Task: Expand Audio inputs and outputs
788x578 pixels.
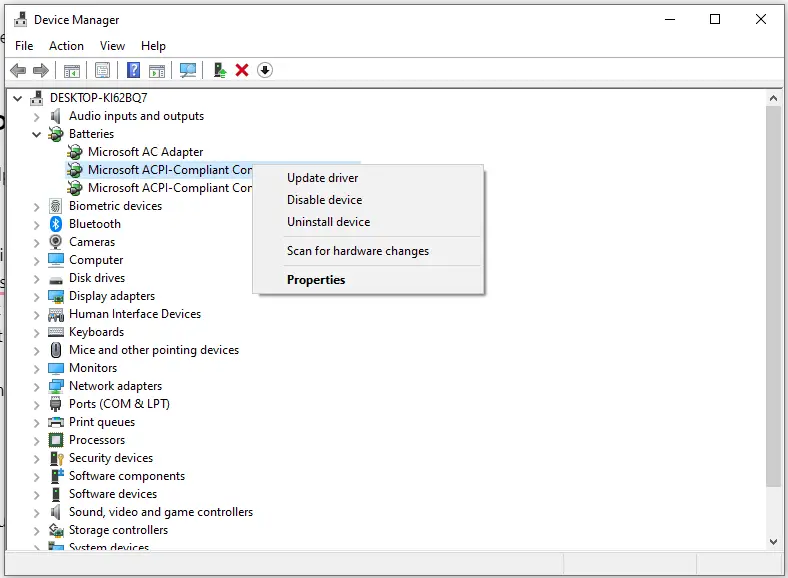Action: coord(36,117)
